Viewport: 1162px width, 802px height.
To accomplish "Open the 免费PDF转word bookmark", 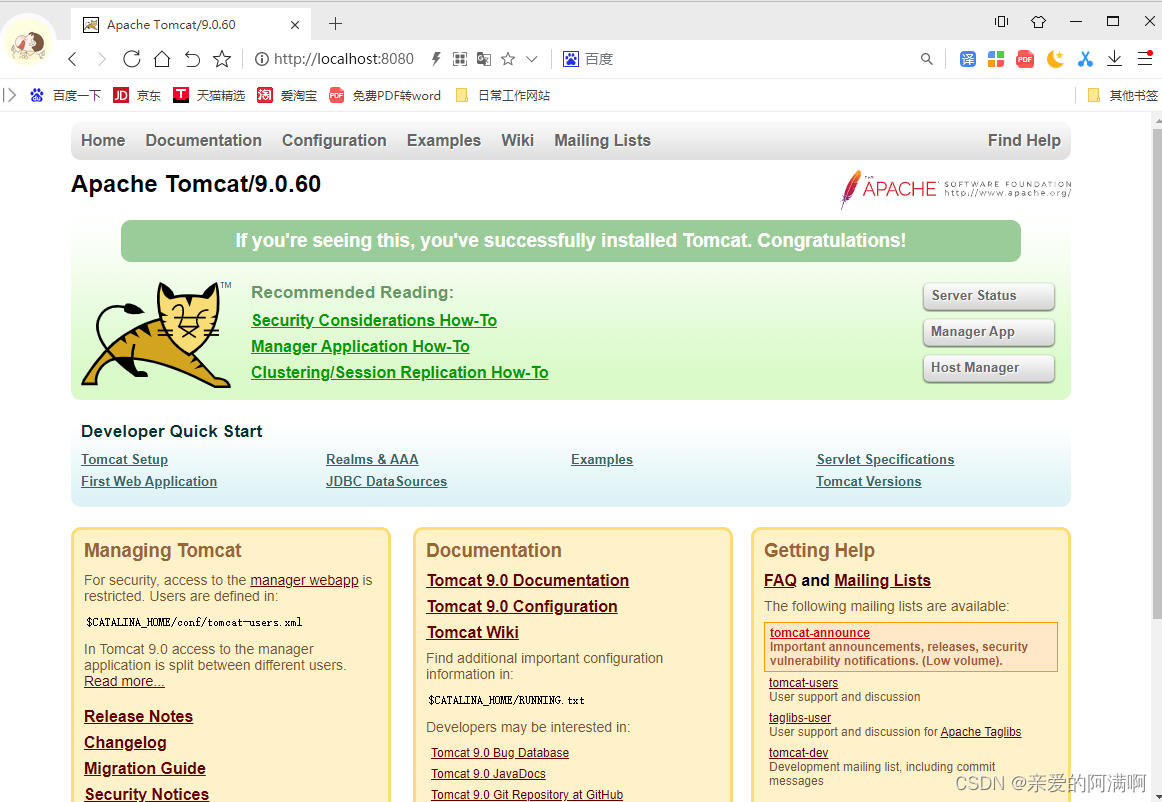I will tap(385, 96).
